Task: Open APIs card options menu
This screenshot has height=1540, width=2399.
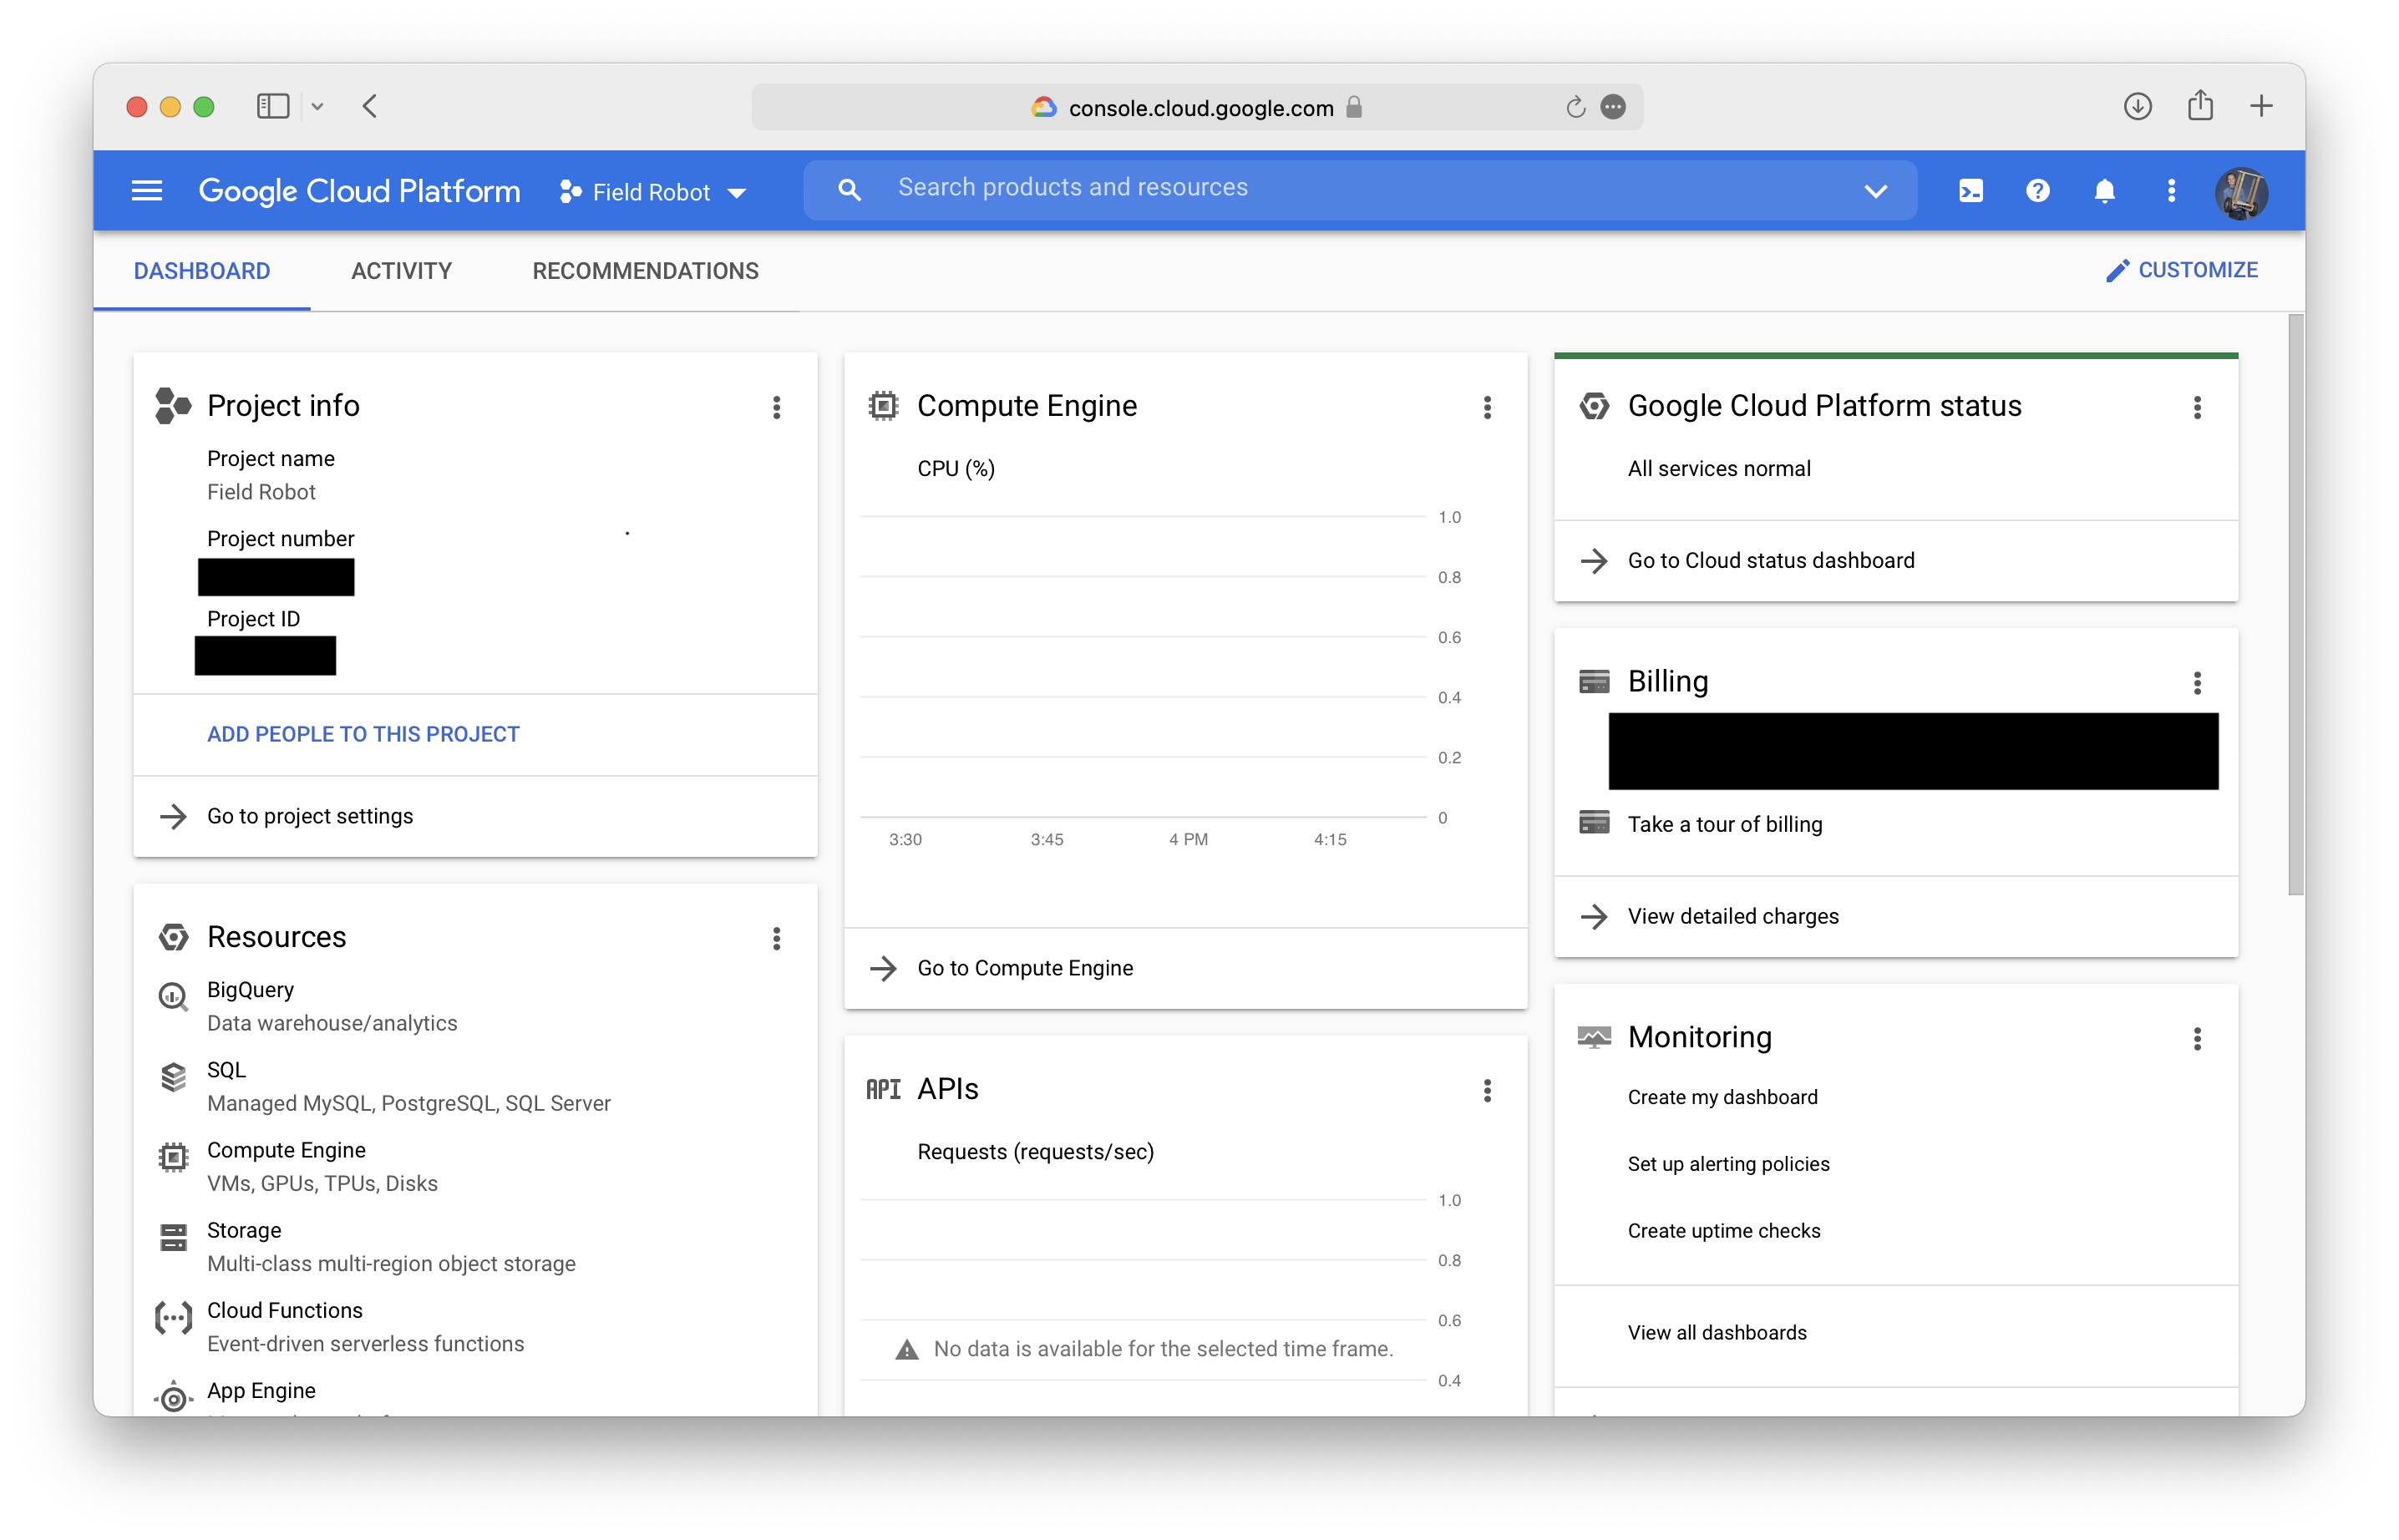Action: pyautogui.click(x=1488, y=1091)
